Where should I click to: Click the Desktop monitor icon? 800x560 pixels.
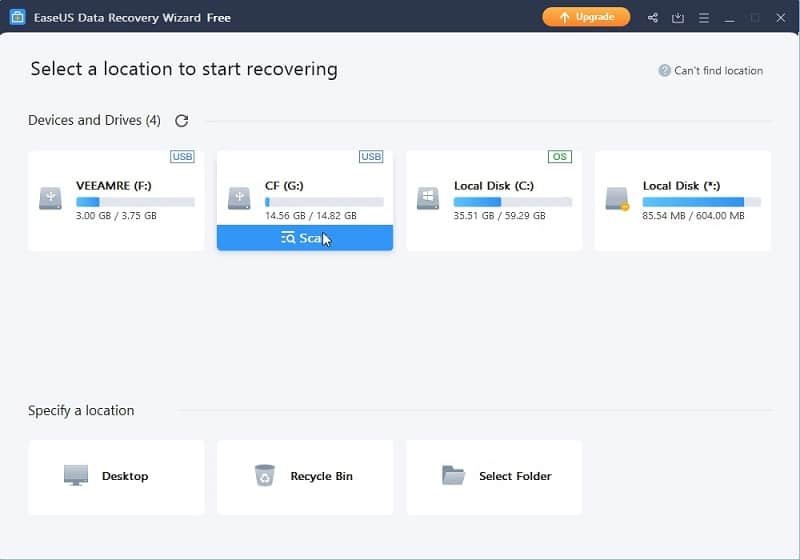tap(76, 476)
